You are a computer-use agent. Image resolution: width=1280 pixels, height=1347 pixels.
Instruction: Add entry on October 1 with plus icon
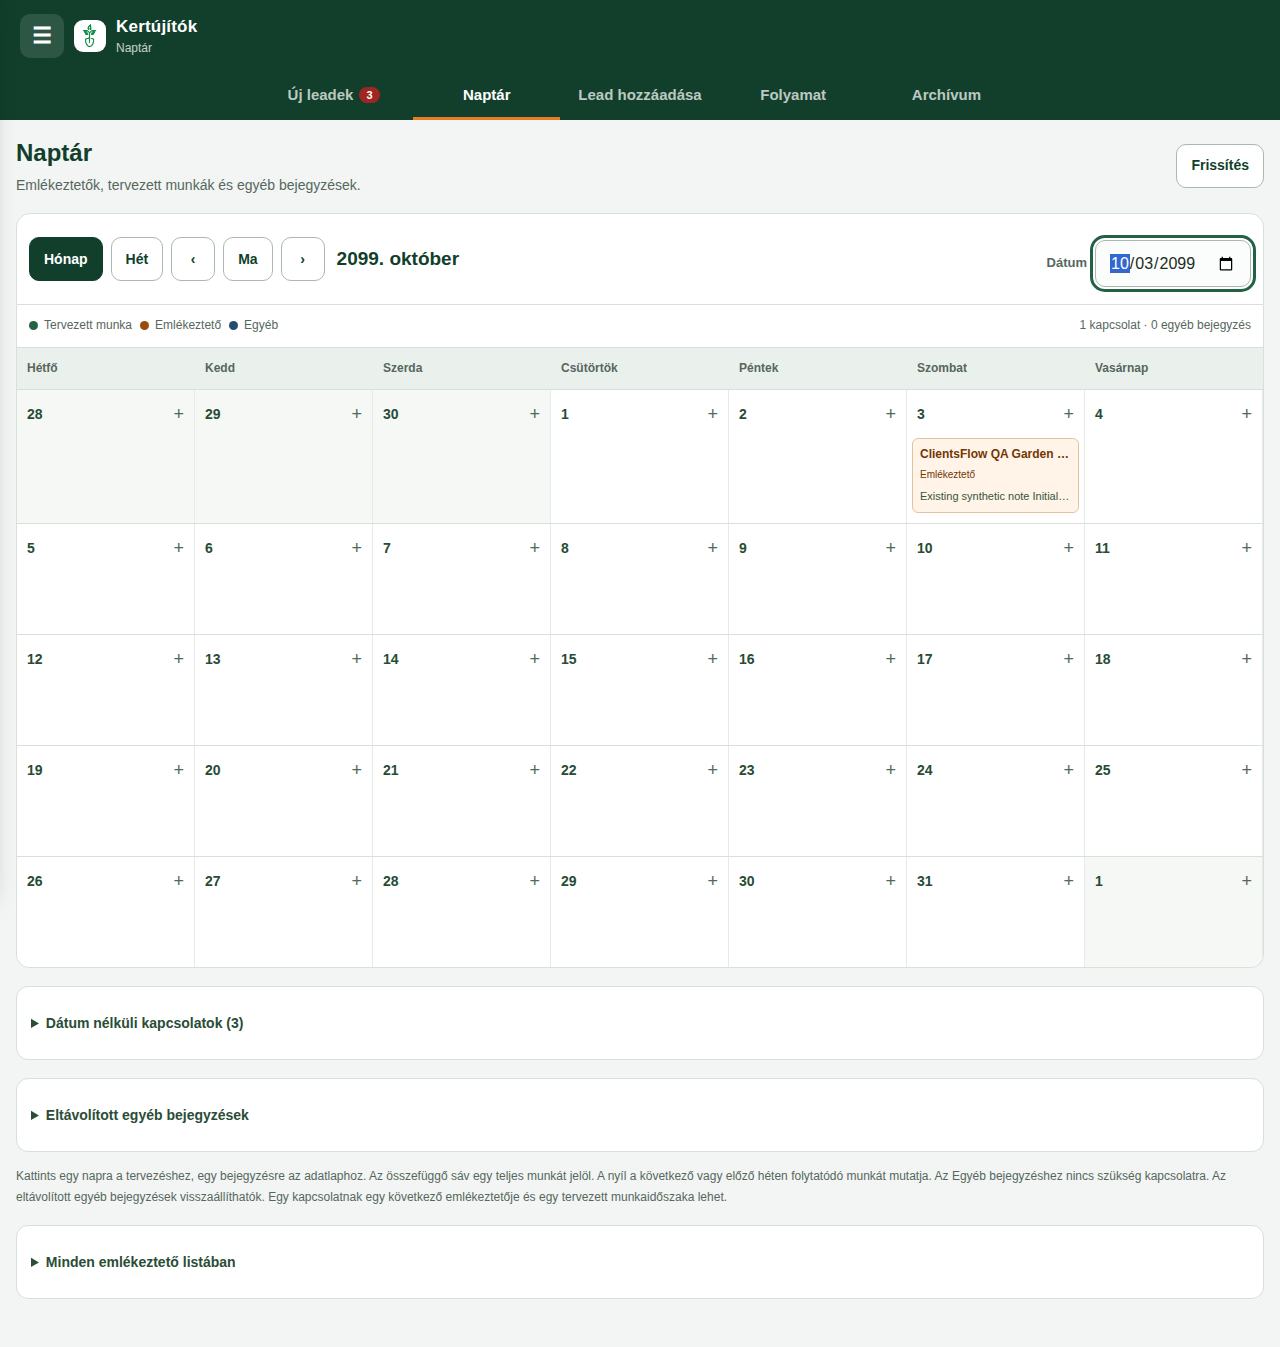[x=713, y=414]
